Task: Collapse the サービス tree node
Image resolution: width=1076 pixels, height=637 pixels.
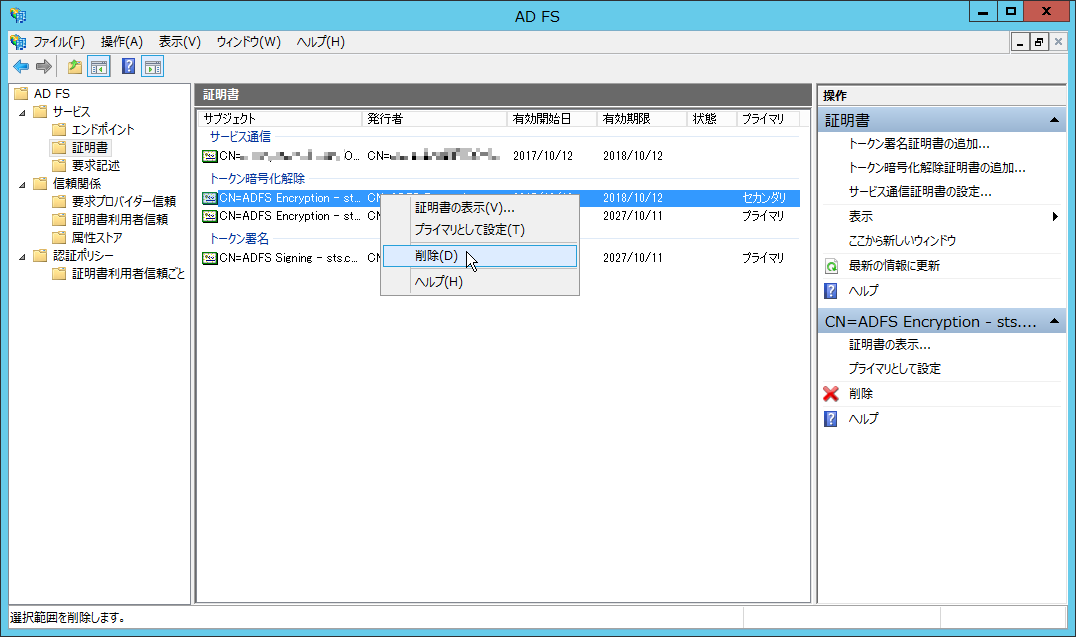Action: [23, 112]
